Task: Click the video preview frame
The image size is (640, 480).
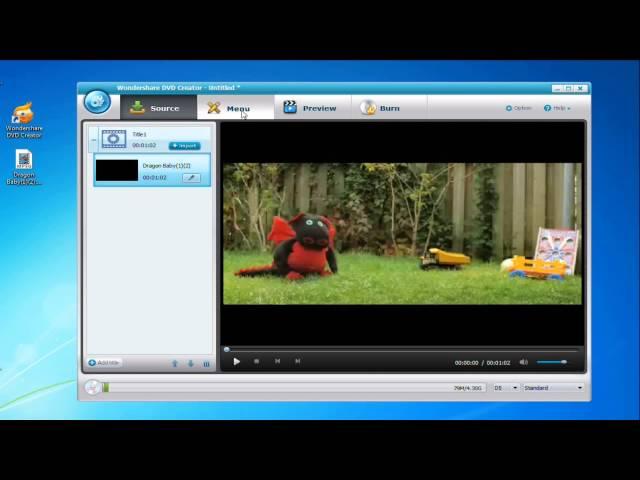Action: tap(402, 233)
